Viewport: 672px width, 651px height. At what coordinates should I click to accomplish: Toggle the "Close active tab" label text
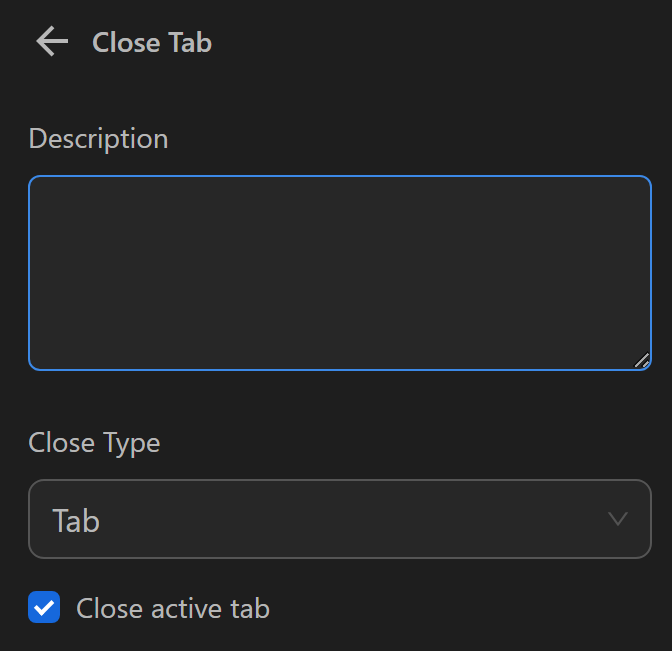point(173,608)
